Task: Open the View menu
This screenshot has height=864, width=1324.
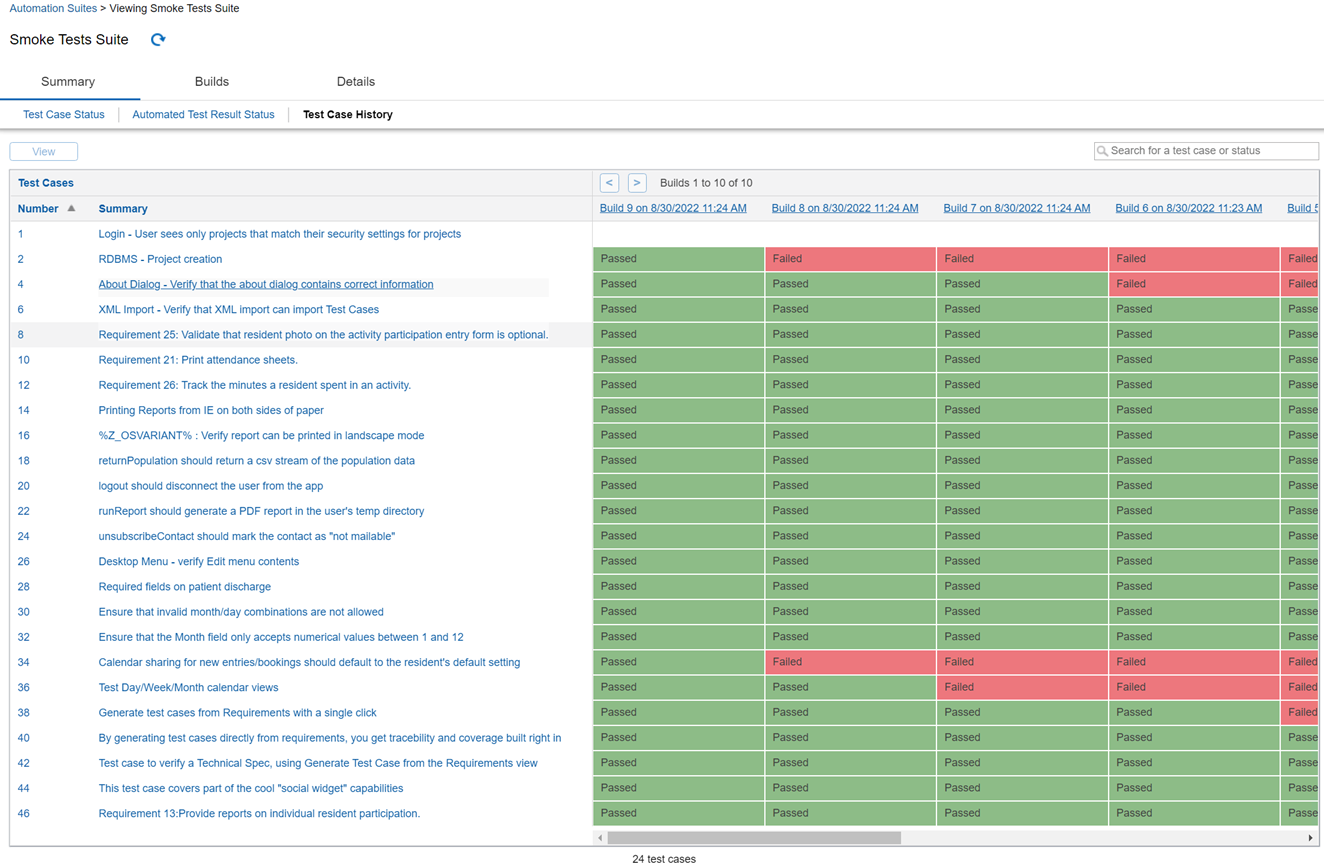Action: tap(43, 150)
